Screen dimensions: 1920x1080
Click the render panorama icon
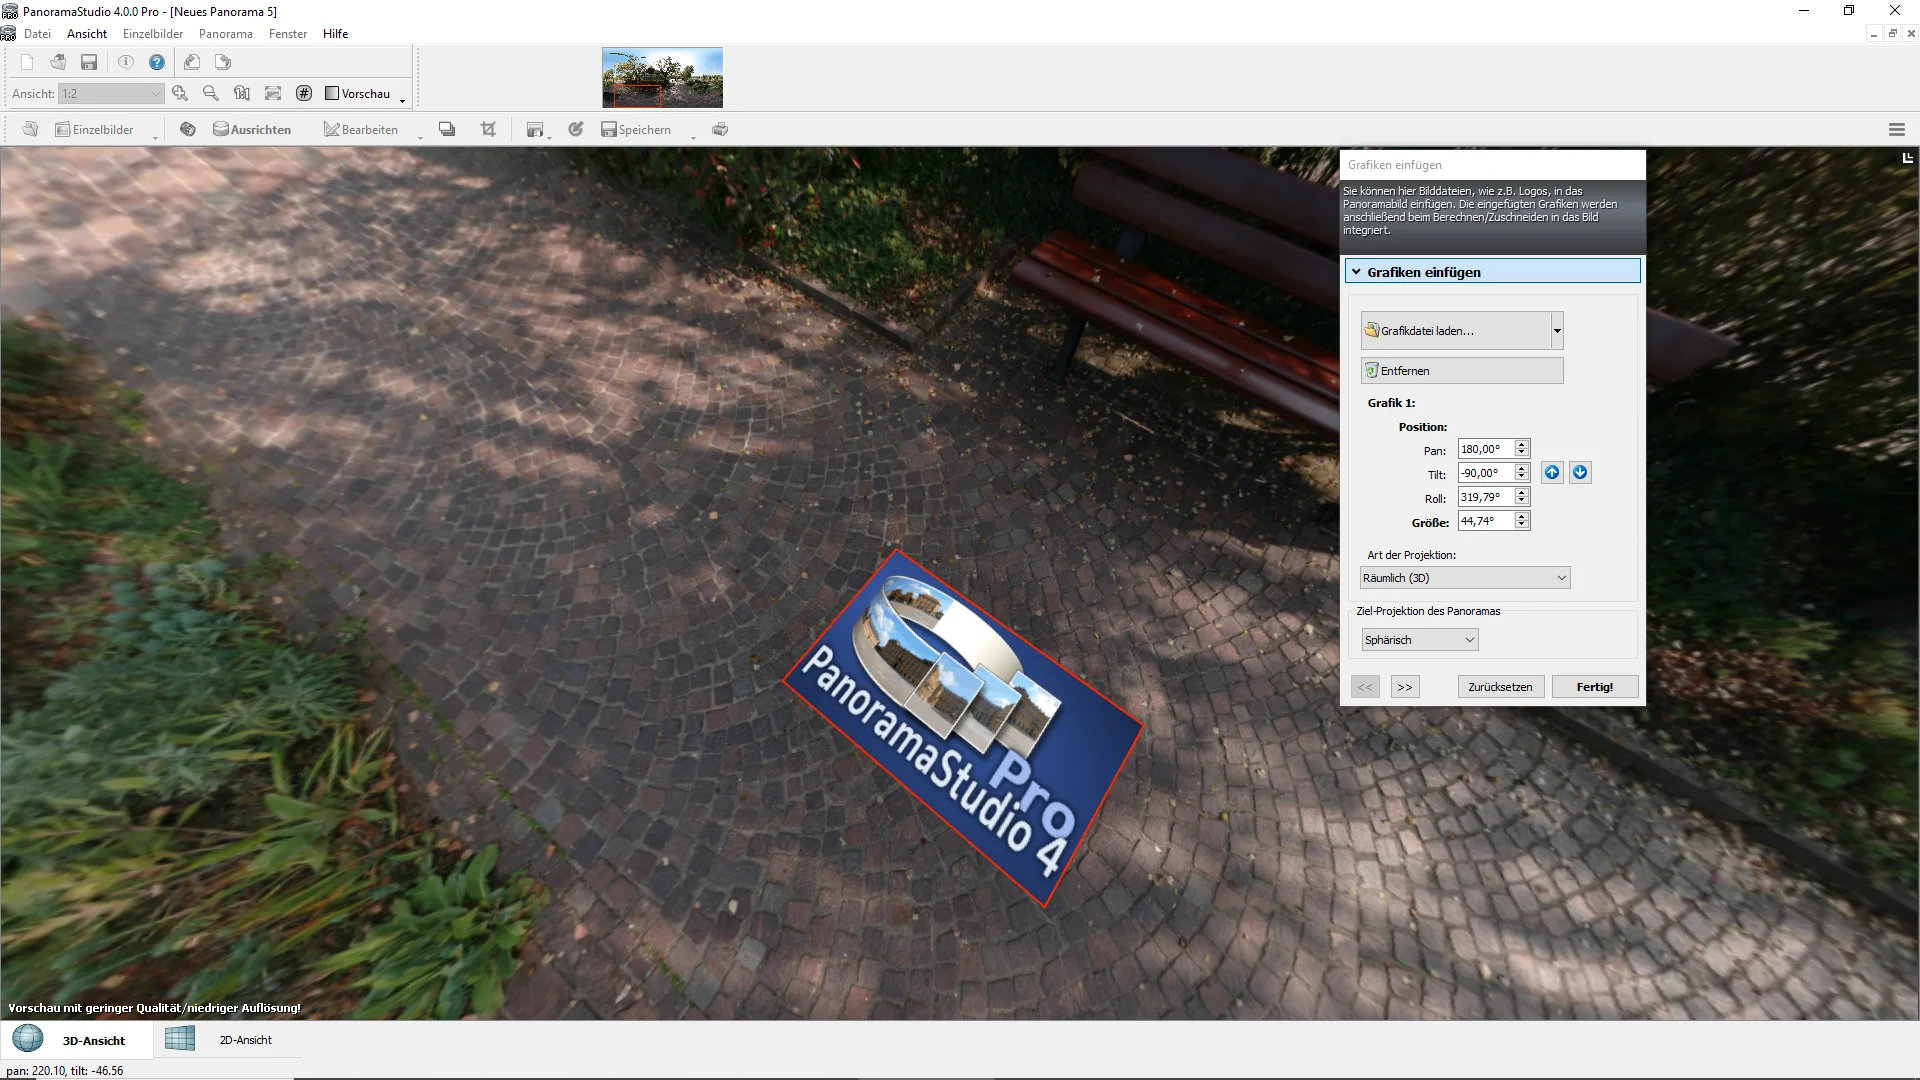[535, 129]
